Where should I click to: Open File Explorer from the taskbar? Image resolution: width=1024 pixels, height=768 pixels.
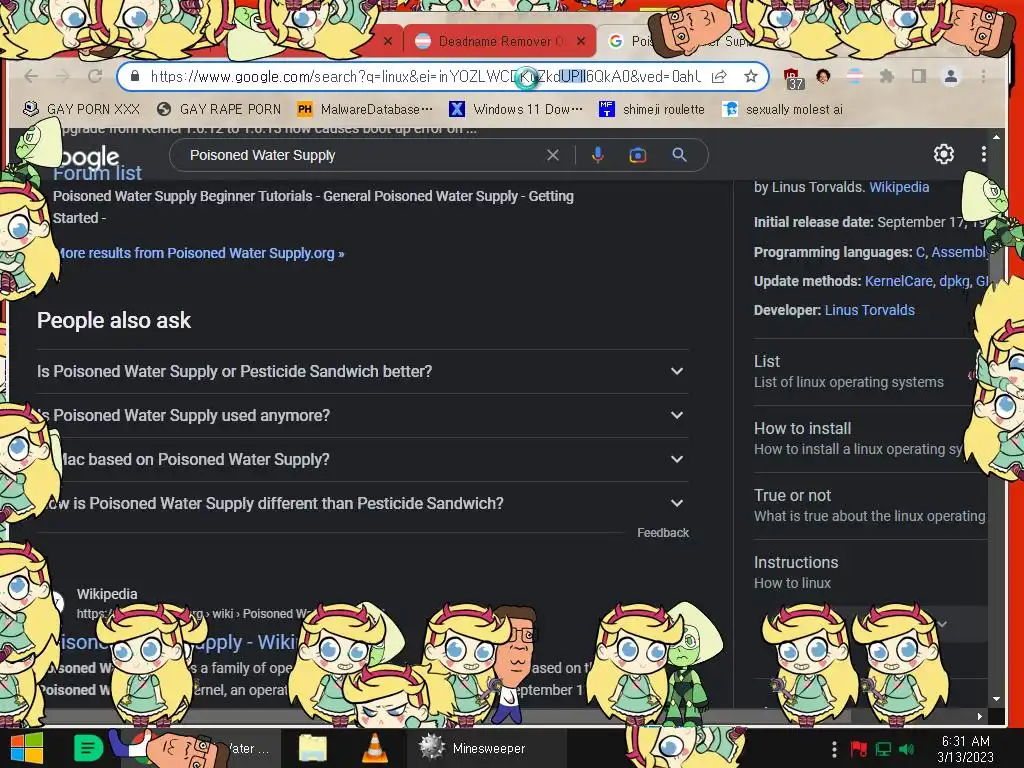click(x=313, y=748)
